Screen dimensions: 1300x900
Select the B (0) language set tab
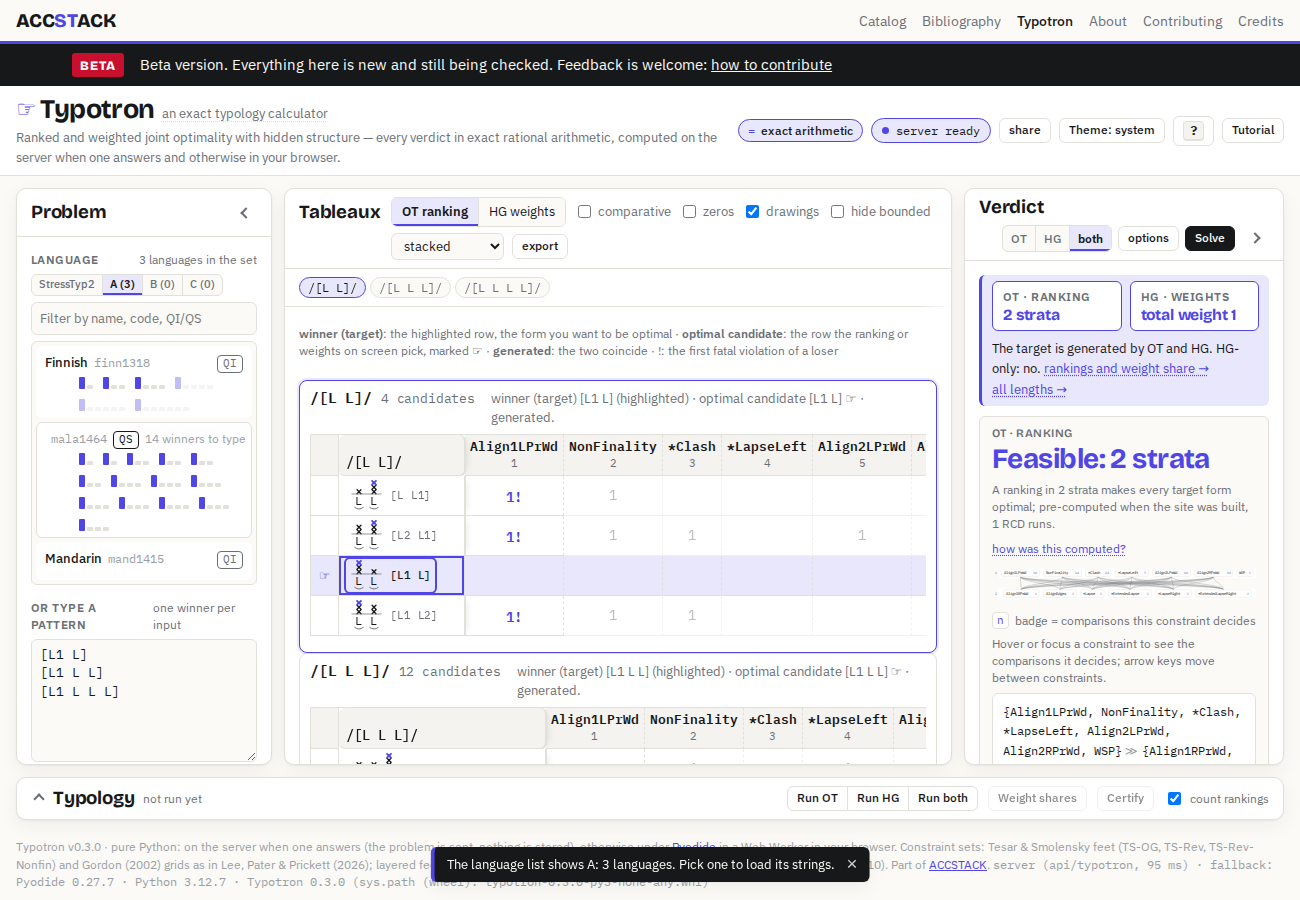pos(162,285)
